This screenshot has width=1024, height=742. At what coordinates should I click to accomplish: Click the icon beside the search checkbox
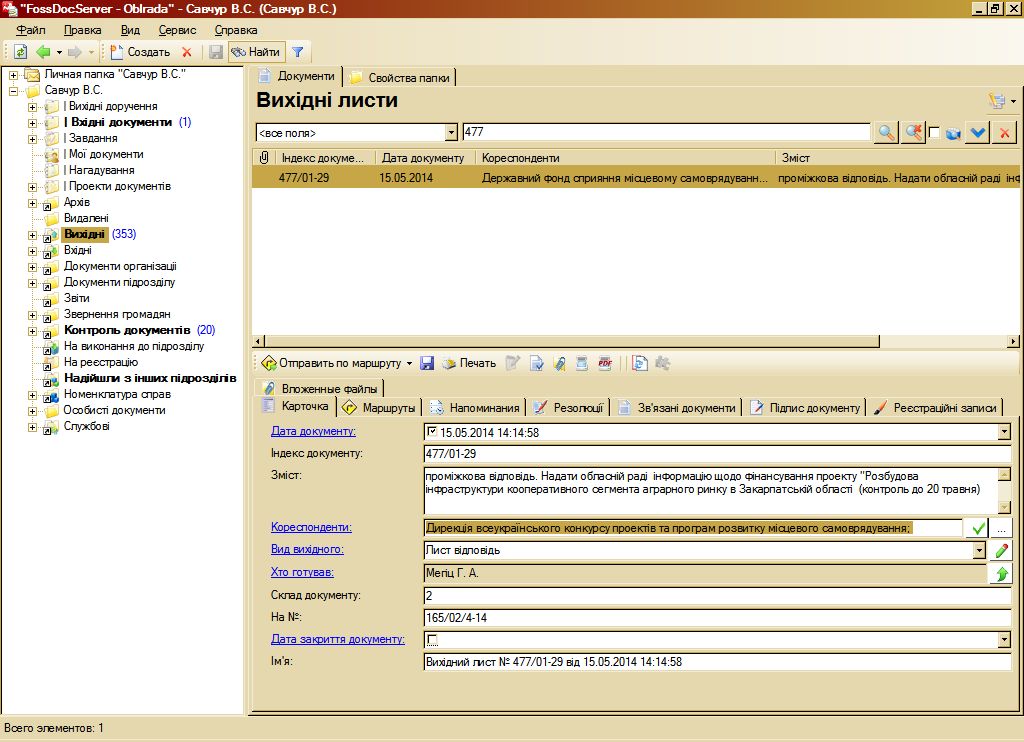point(953,133)
